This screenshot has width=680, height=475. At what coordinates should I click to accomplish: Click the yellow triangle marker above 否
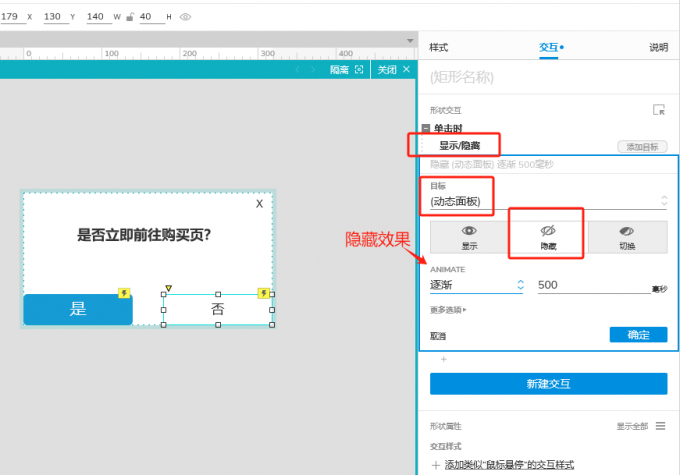169,288
